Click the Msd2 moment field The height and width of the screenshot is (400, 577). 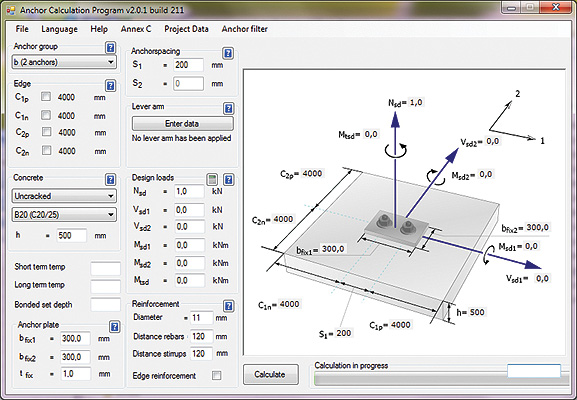(x=190, y=263)
